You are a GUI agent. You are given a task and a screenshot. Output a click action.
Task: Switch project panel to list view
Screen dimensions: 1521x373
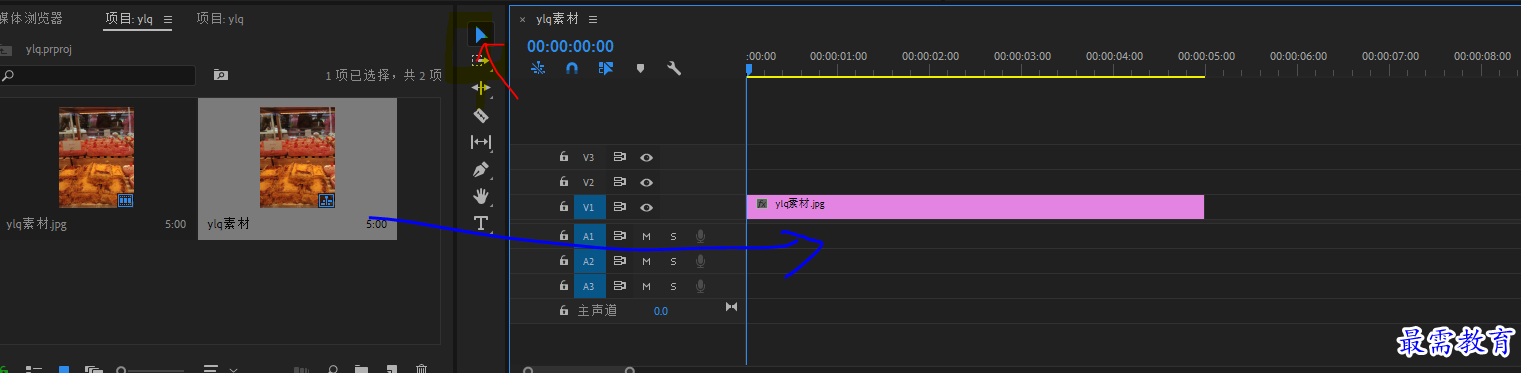click(x=34, y=369)
